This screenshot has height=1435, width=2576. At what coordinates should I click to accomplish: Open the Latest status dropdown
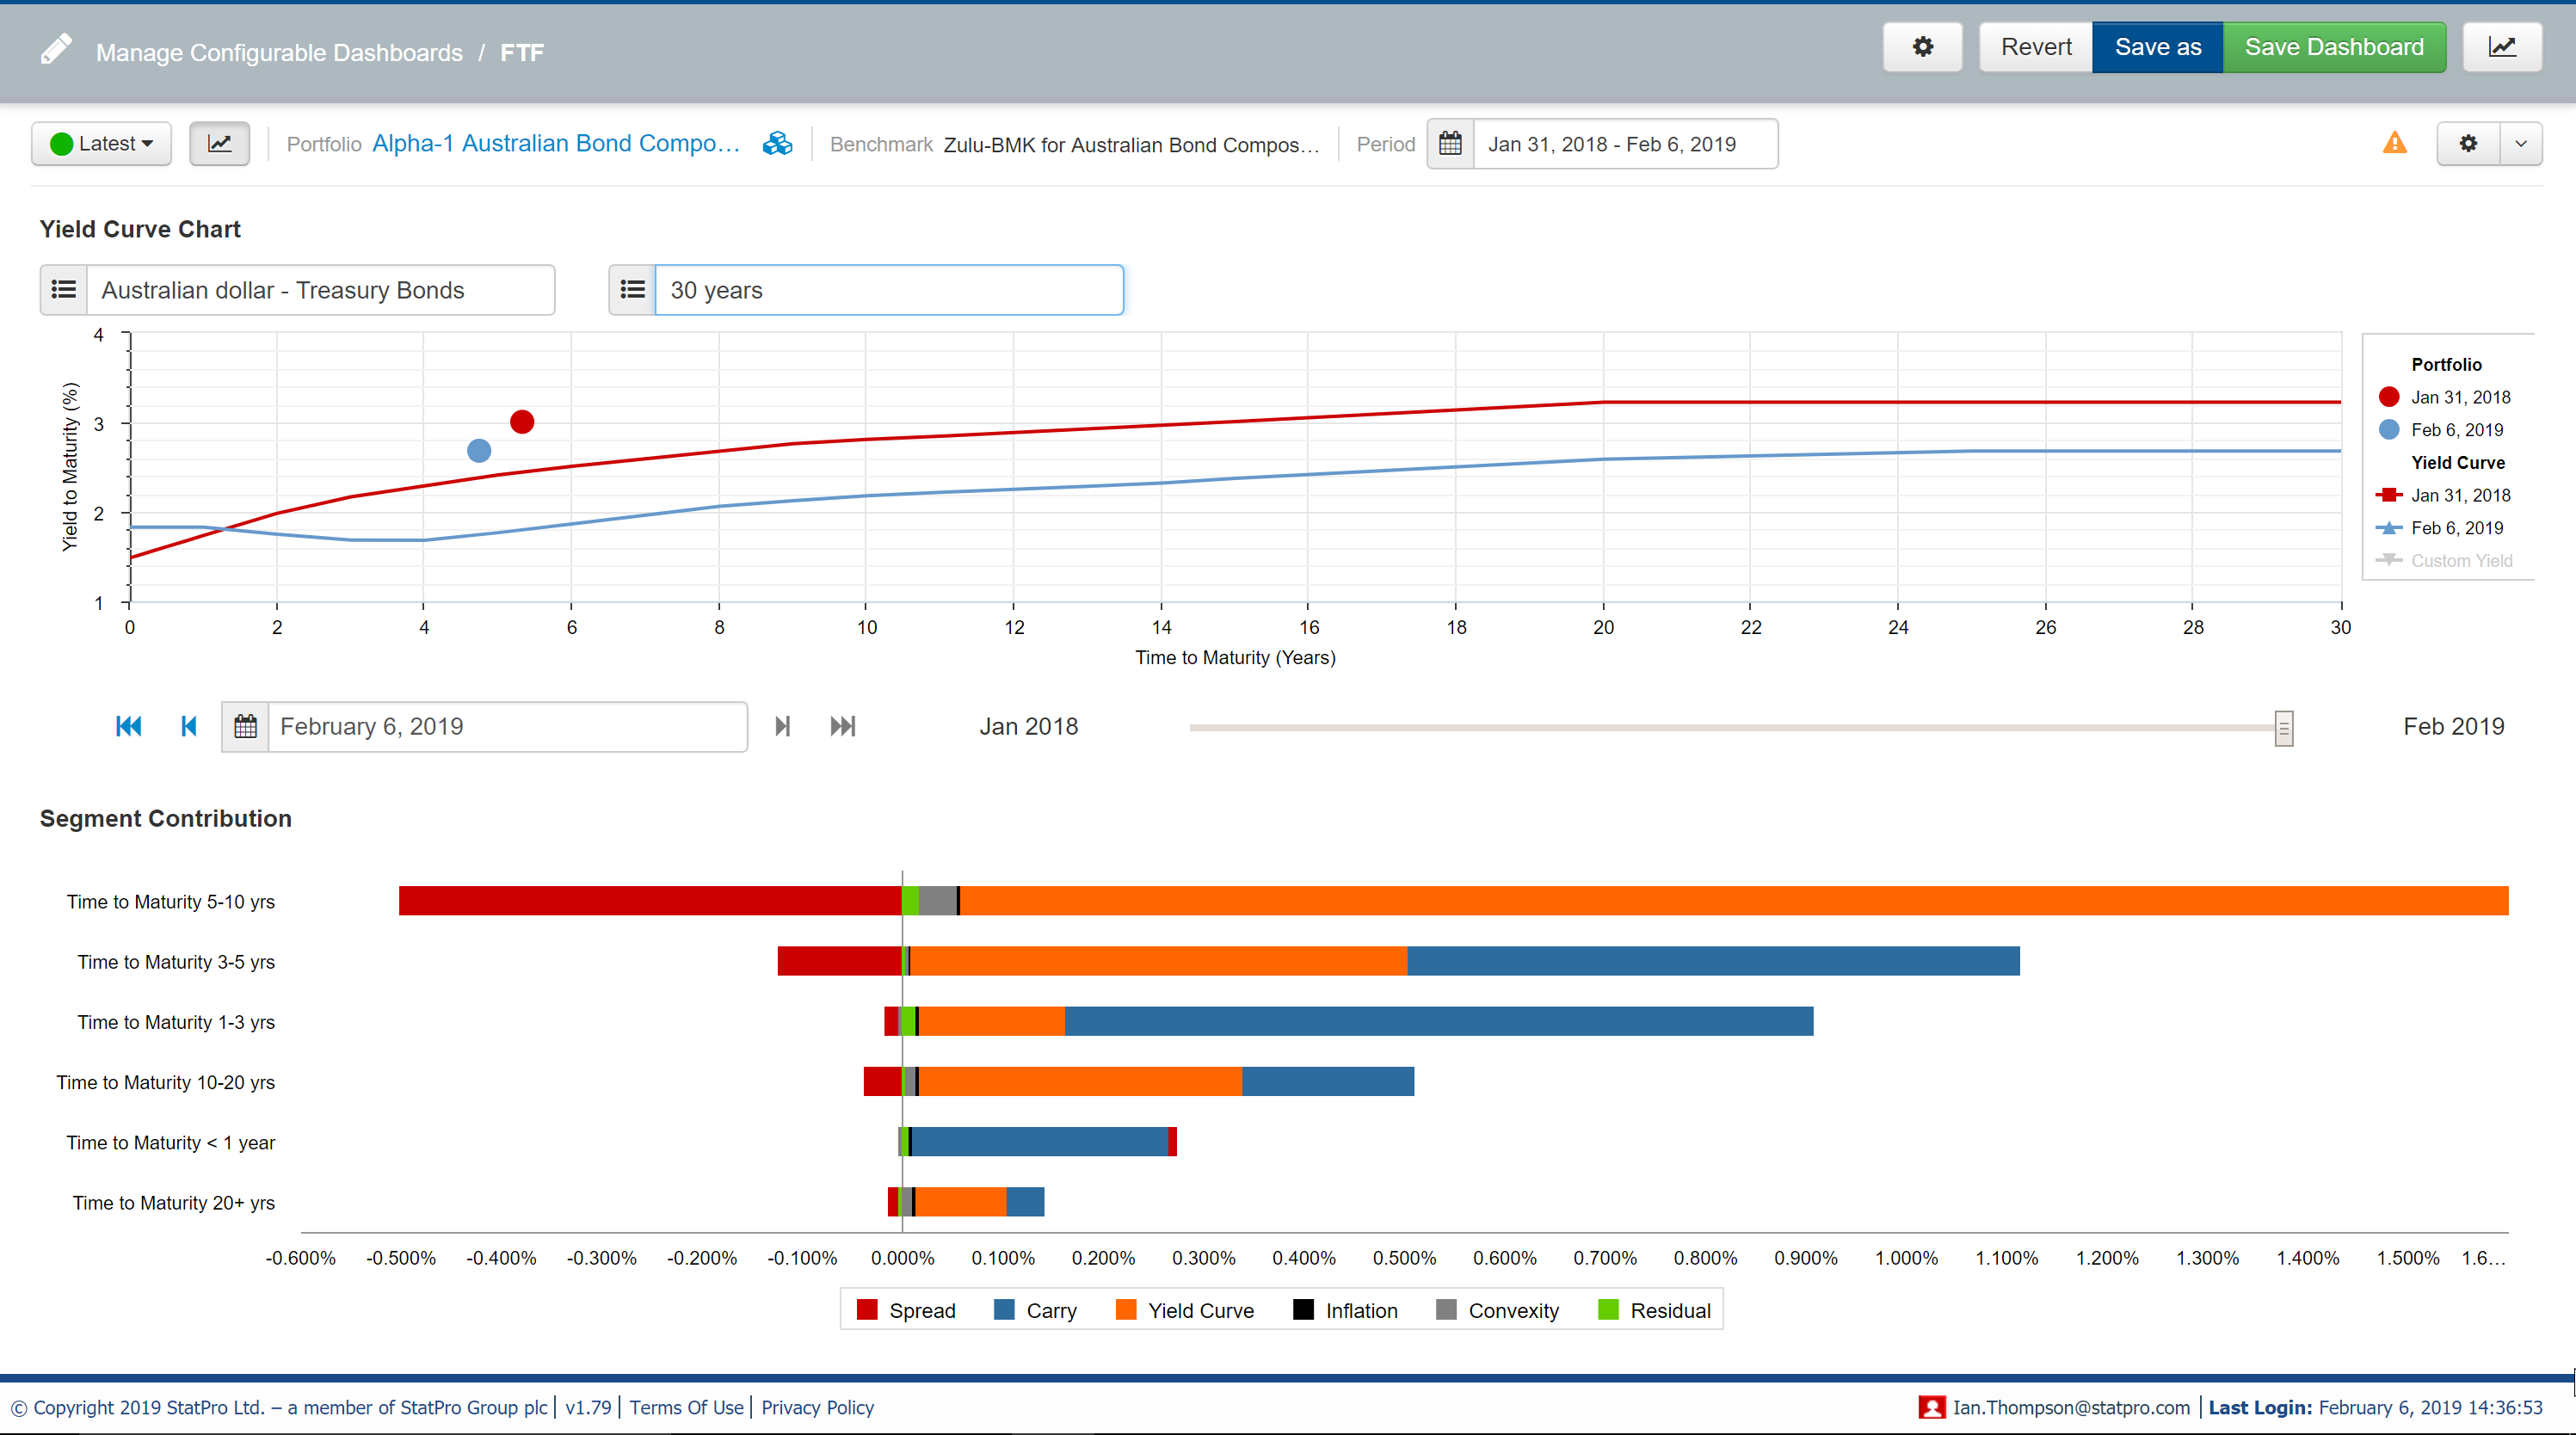click(x=102, y=144)
